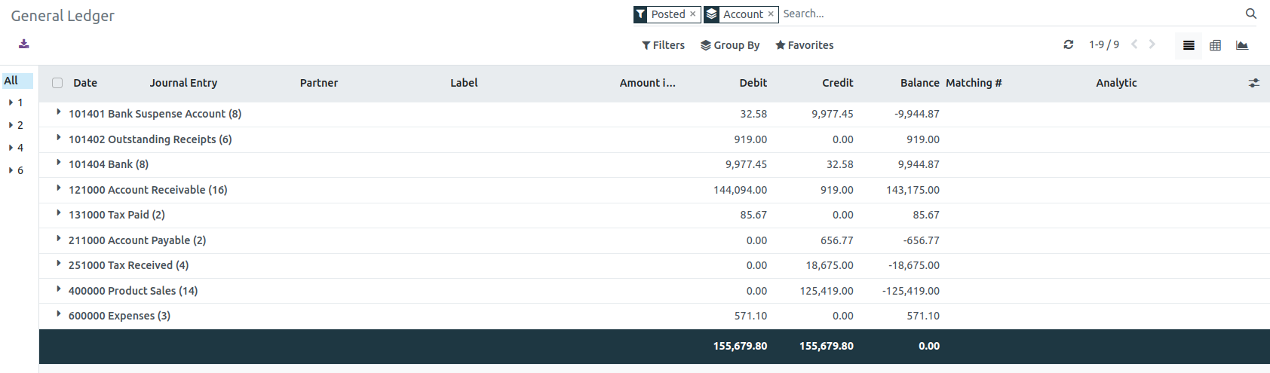The image size is (1270, 373).
Task: Switch to list view
Action: coord(1189,45)
